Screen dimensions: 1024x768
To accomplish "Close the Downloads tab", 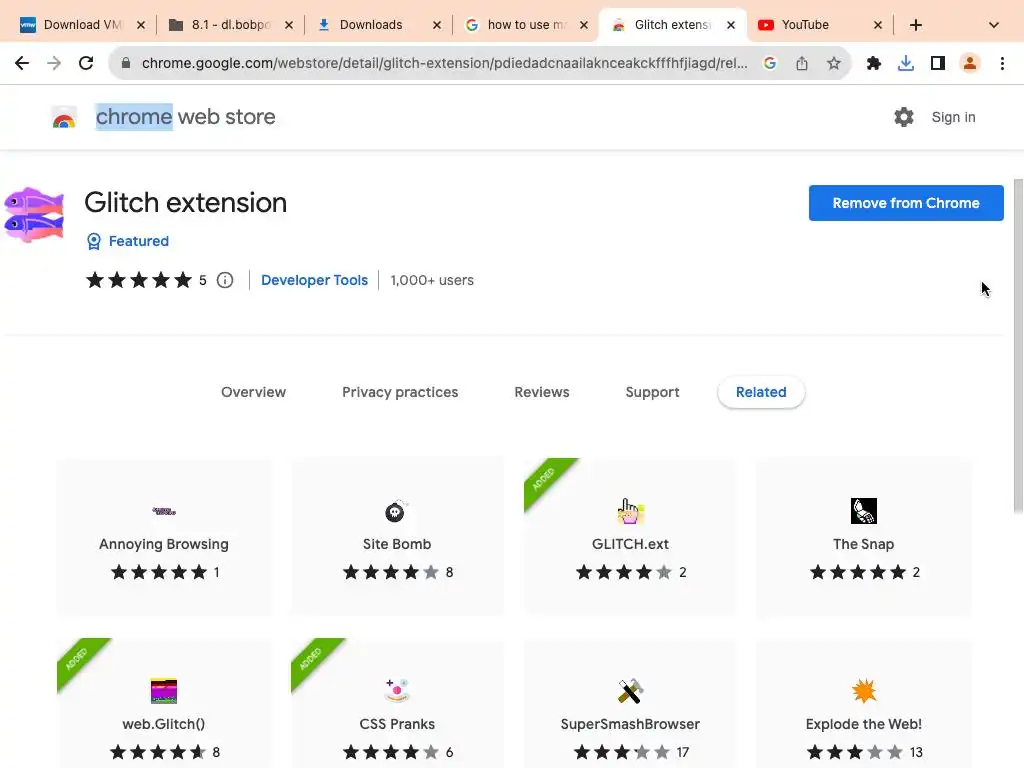I will 437,25.
